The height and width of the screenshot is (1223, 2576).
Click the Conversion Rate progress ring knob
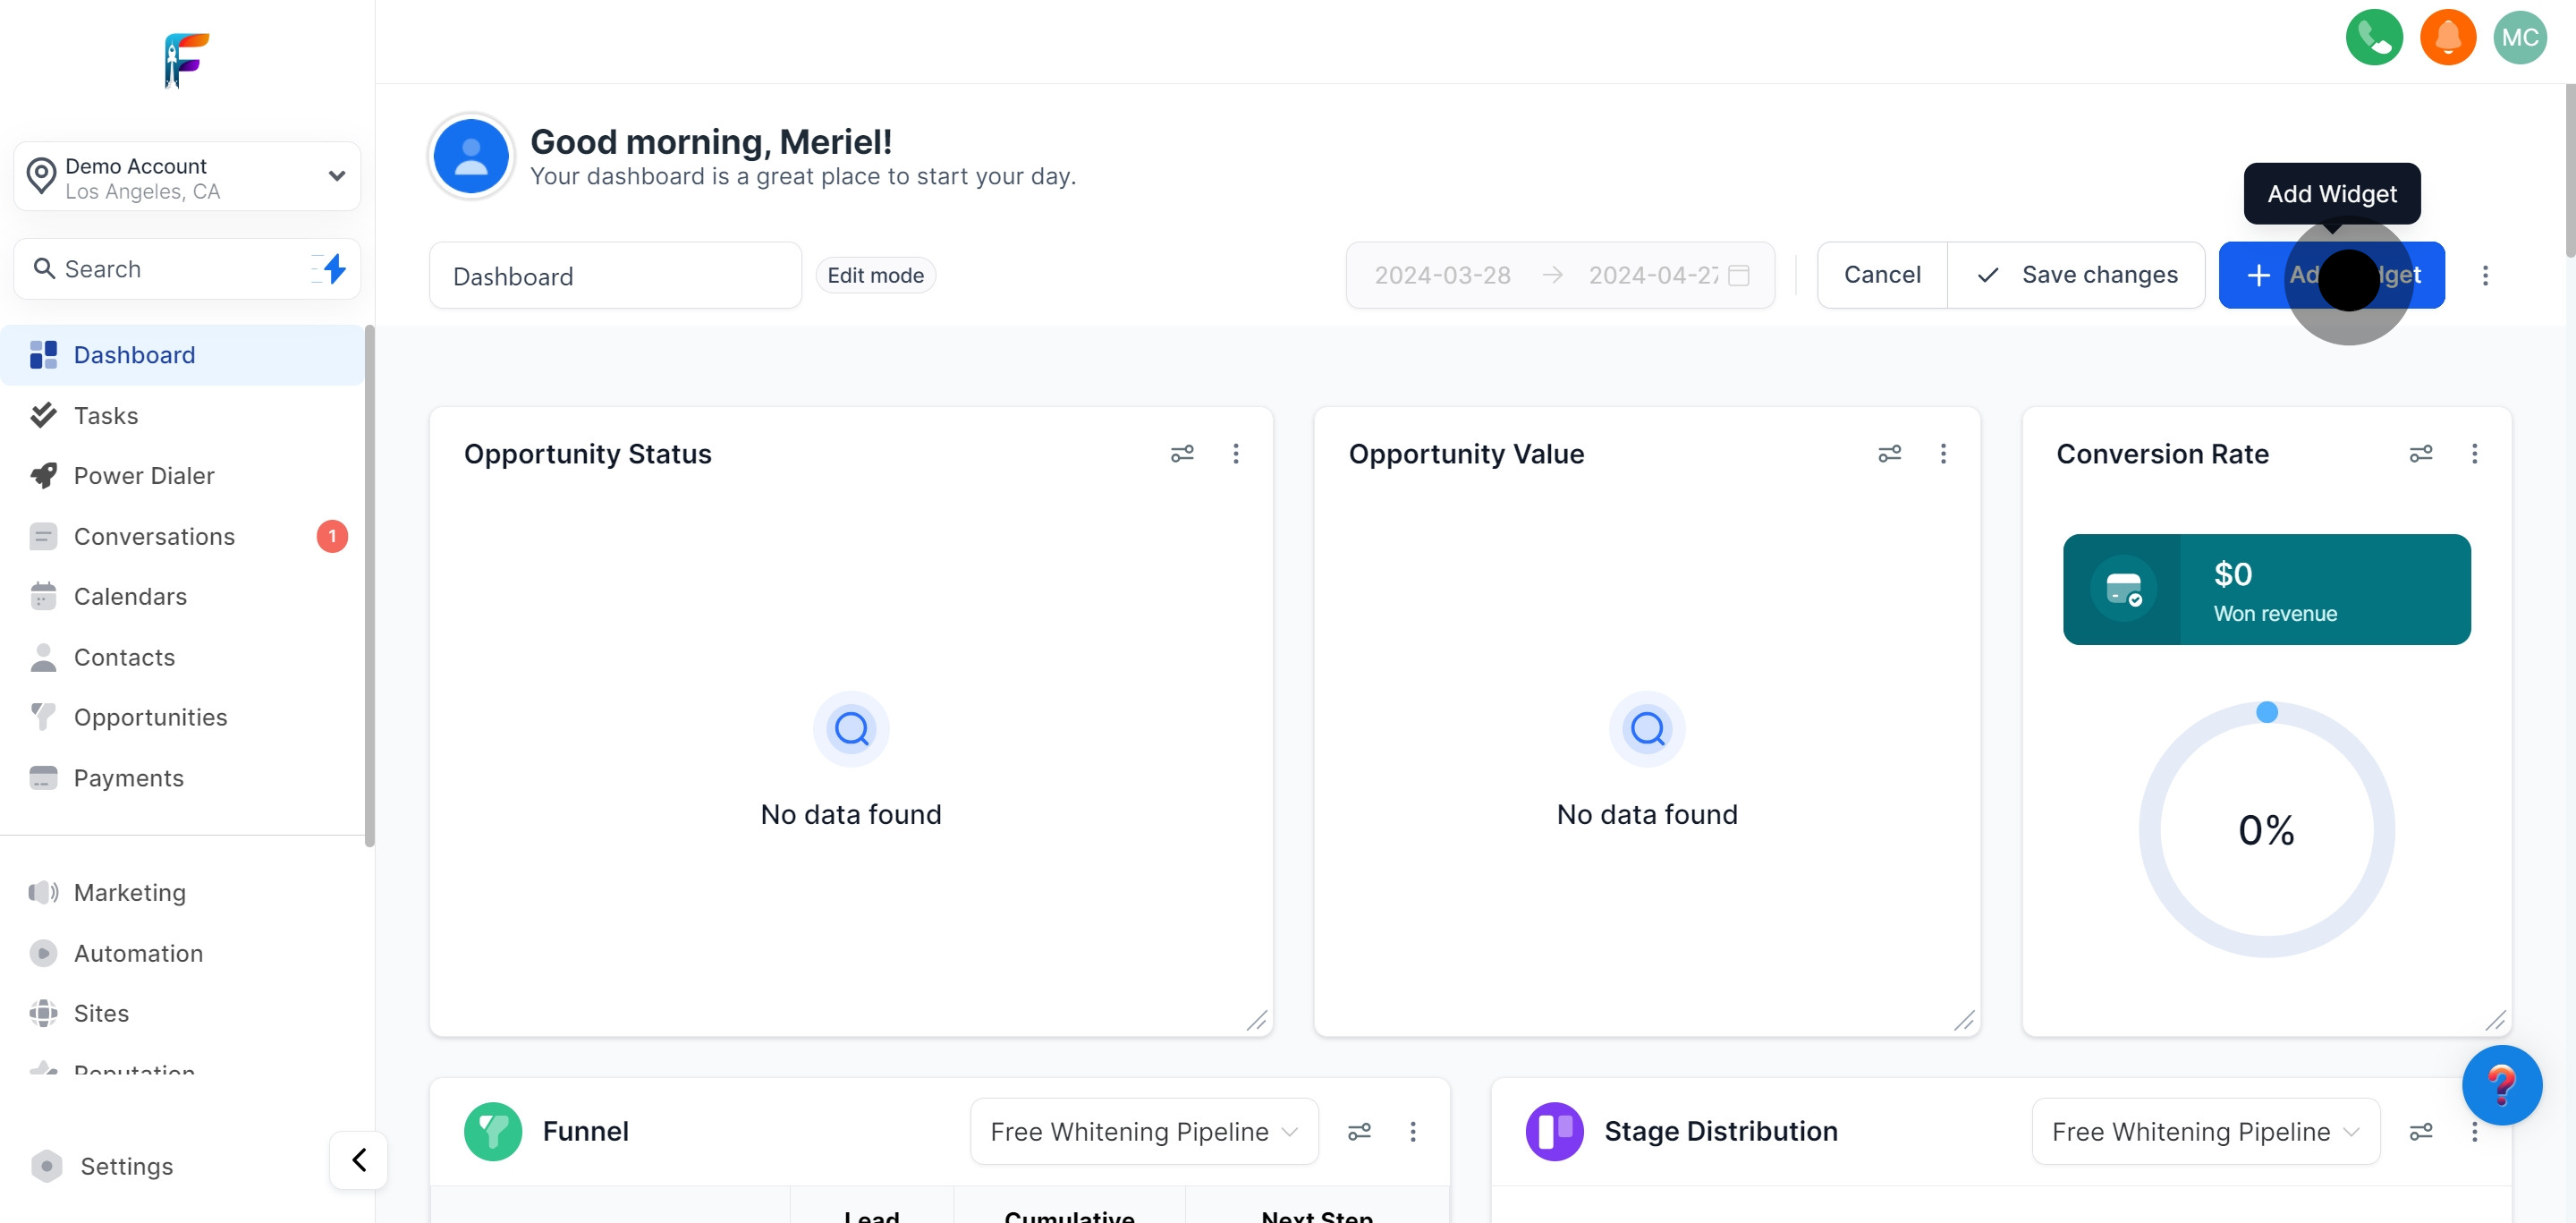2267,712
